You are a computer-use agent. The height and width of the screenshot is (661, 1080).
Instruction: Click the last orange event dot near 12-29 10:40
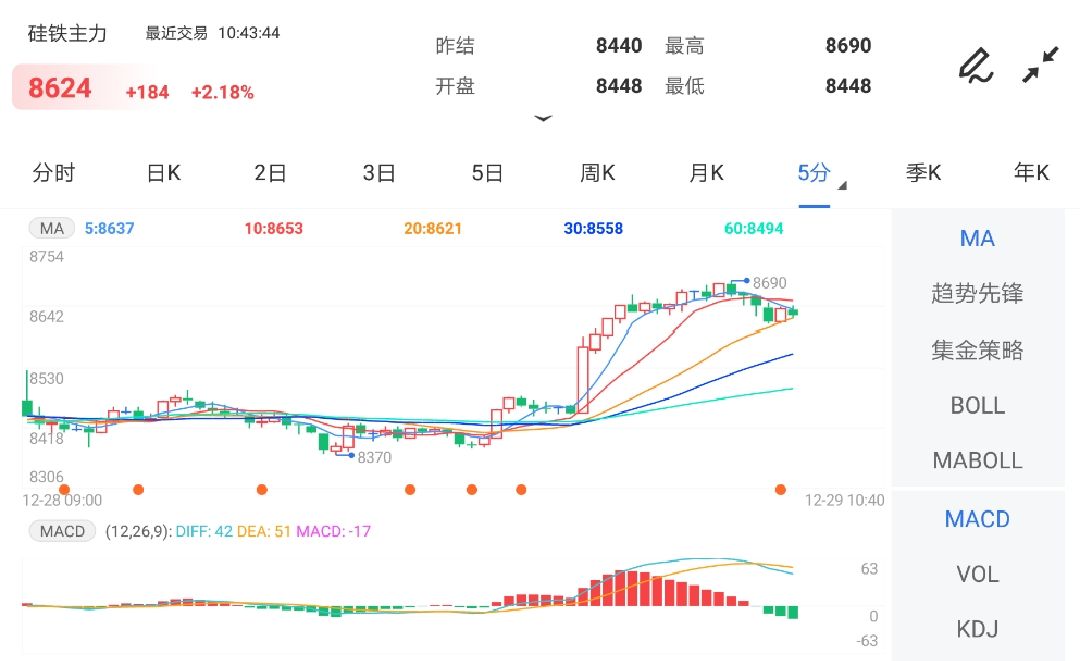click(x=780, y=490)
